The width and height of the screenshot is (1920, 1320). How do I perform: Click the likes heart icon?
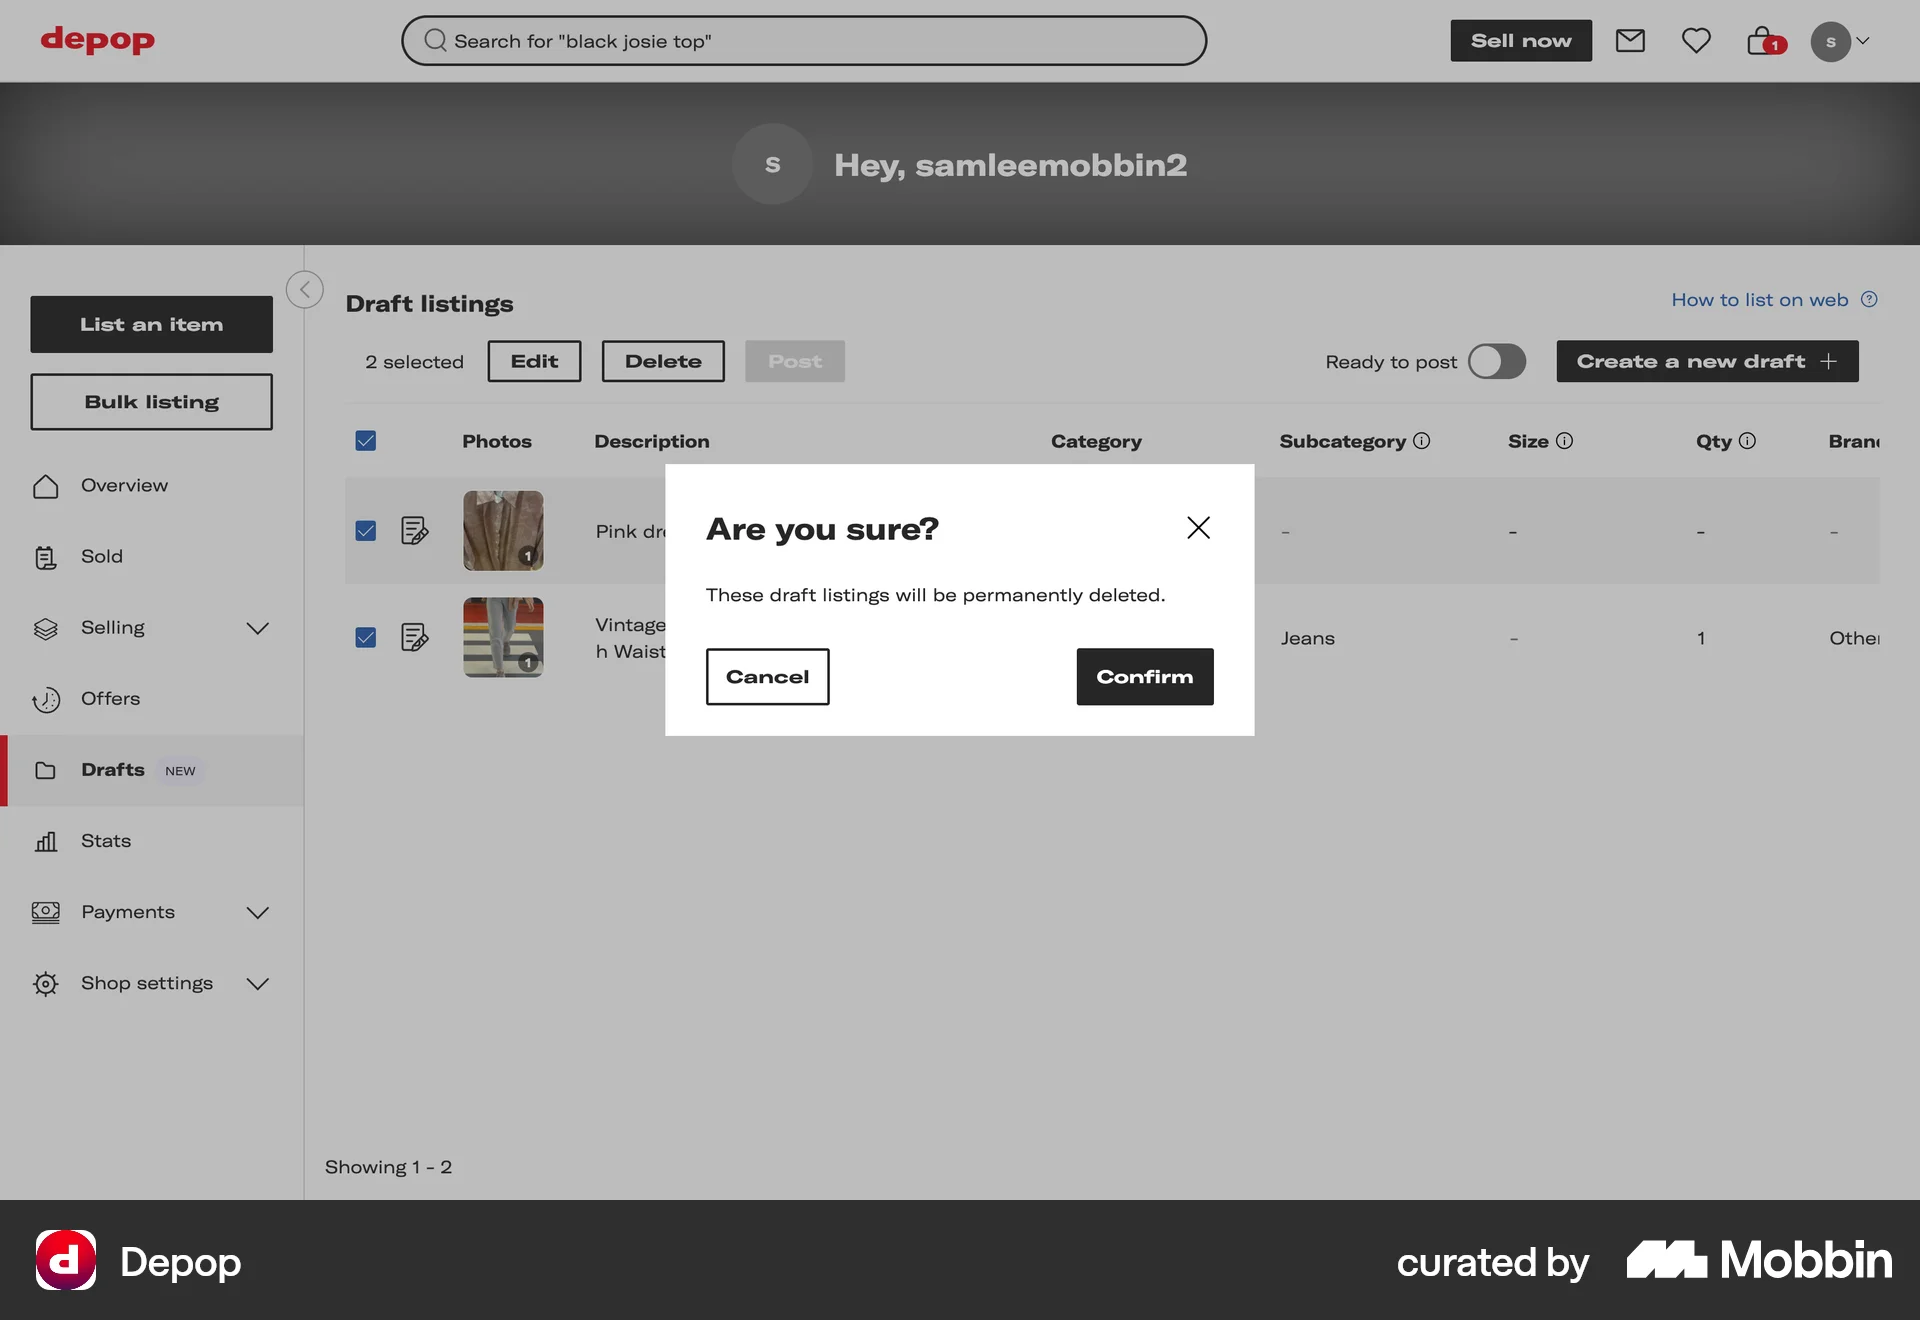(1696, 41)
